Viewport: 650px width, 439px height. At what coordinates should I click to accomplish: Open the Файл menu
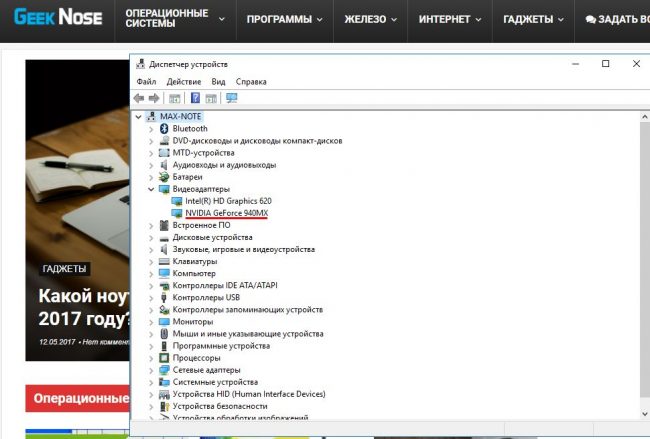point(146,82)
